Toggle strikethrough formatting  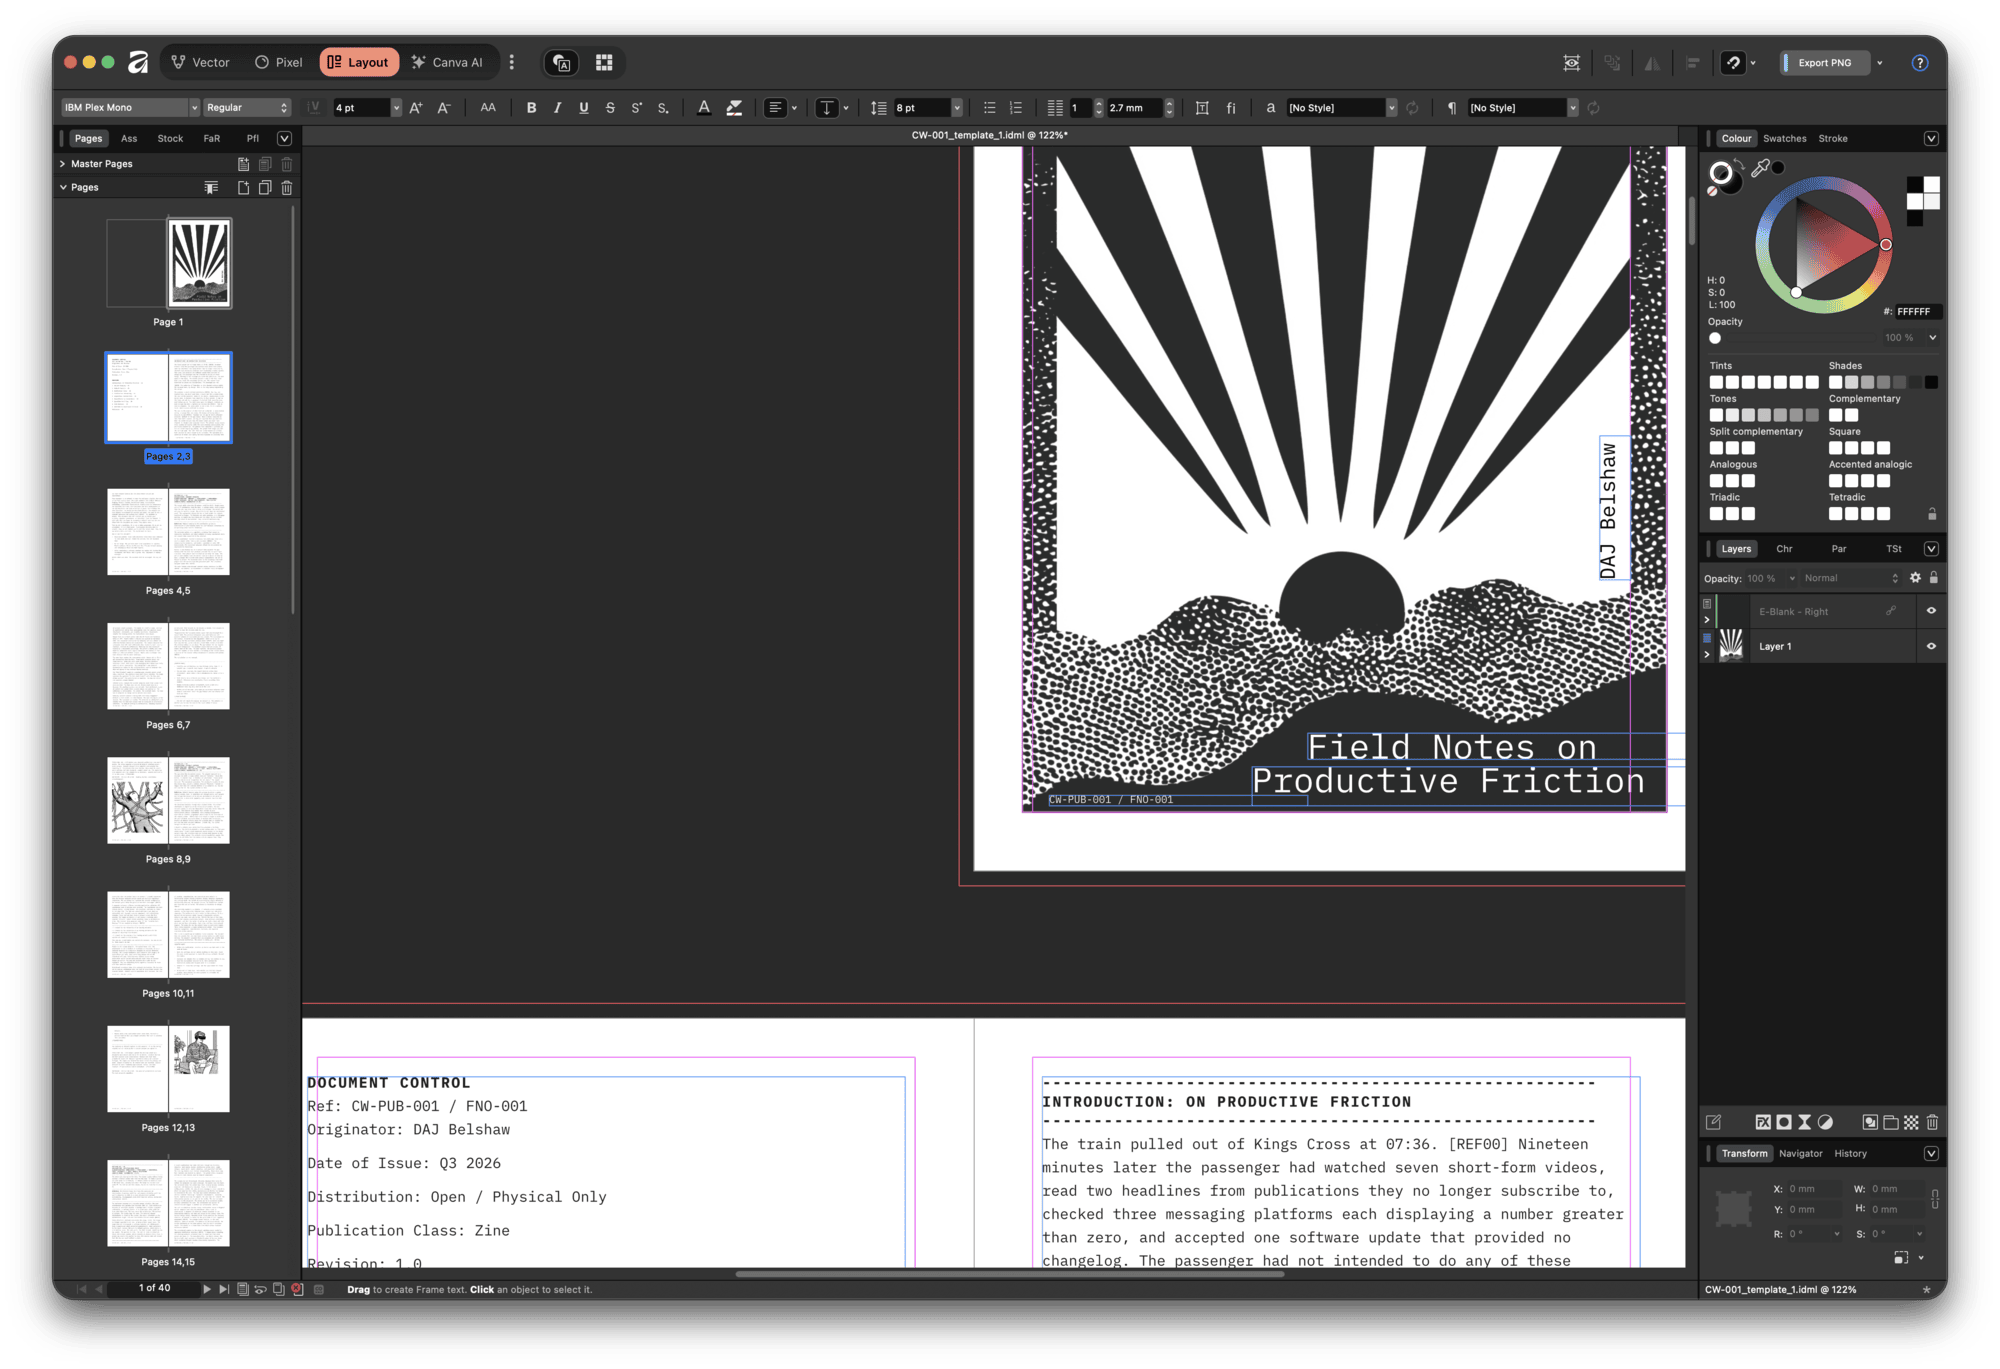click(610, 108)
